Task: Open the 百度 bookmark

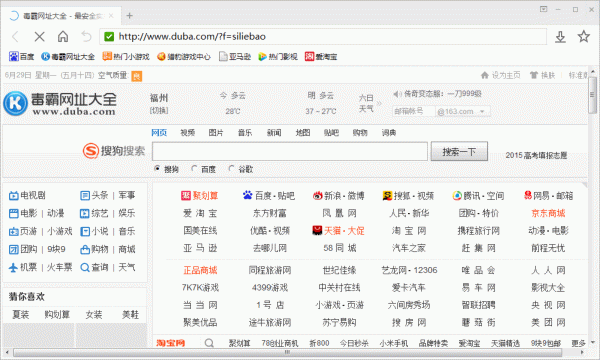Action: click(x=21, y=57)
